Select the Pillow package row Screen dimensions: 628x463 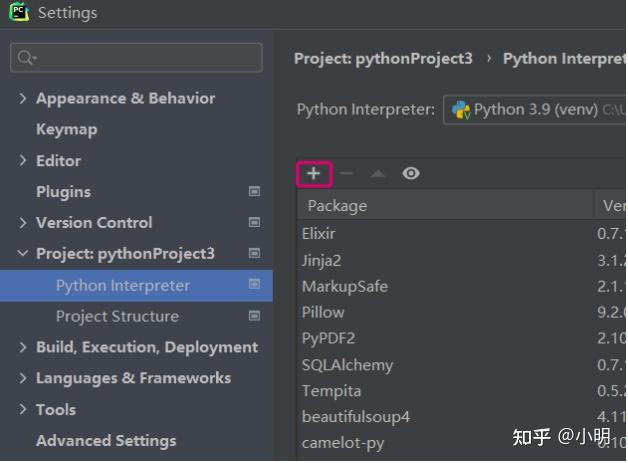pyautogui.click(x=323, y=312)
